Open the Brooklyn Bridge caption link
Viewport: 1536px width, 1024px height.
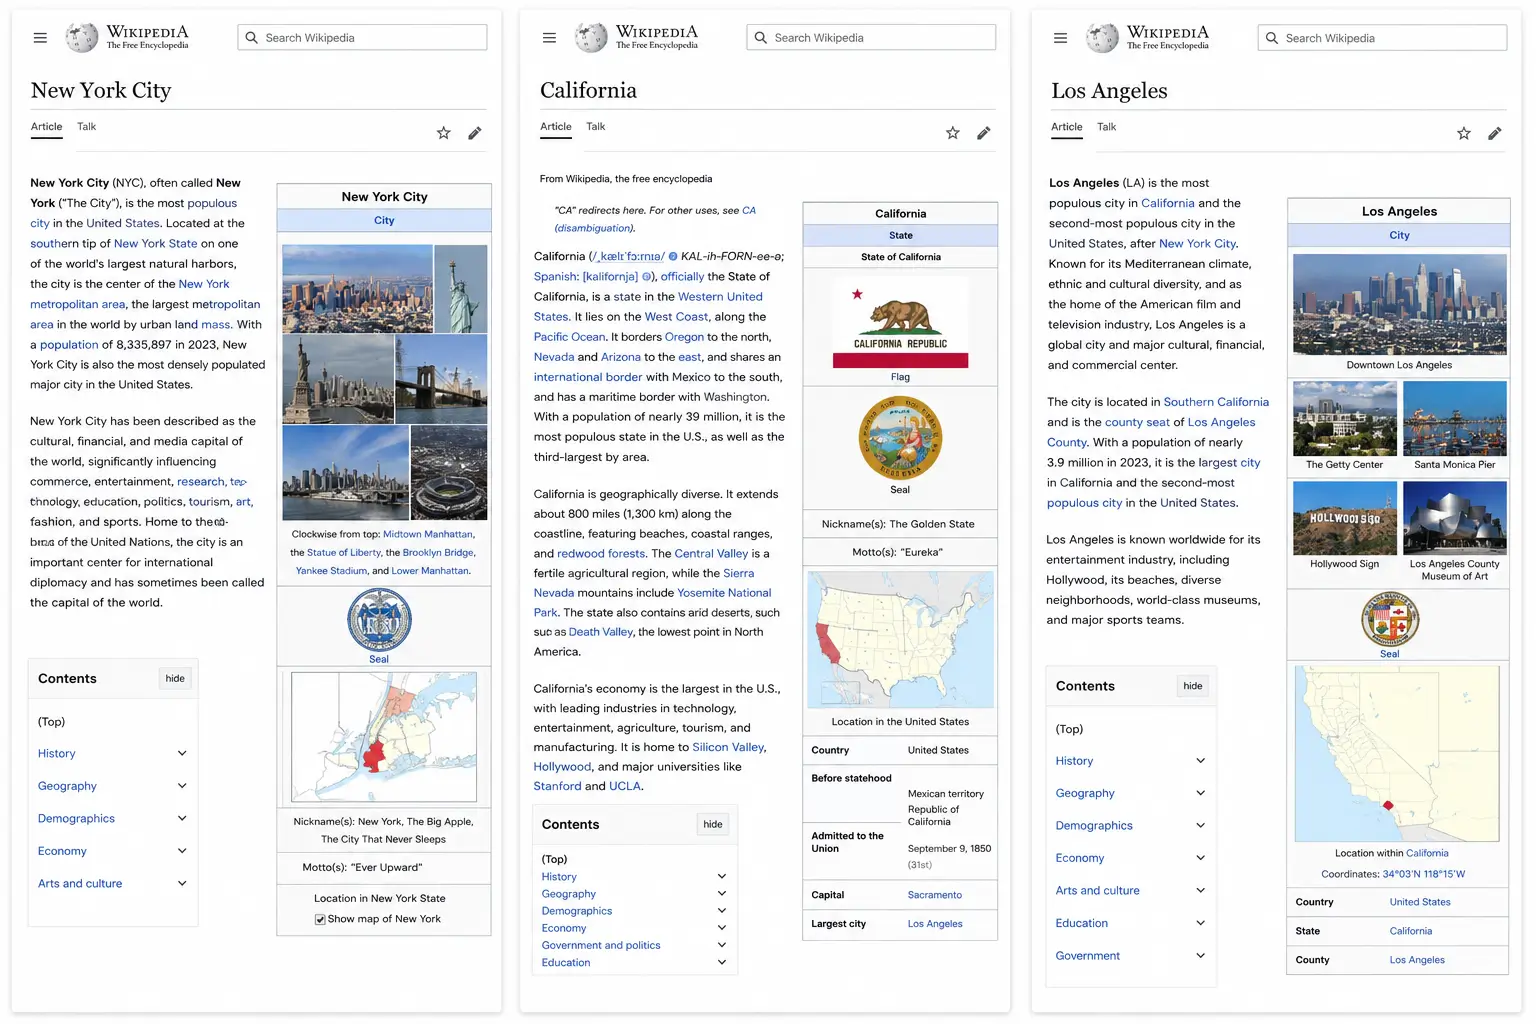pos(438,553)
